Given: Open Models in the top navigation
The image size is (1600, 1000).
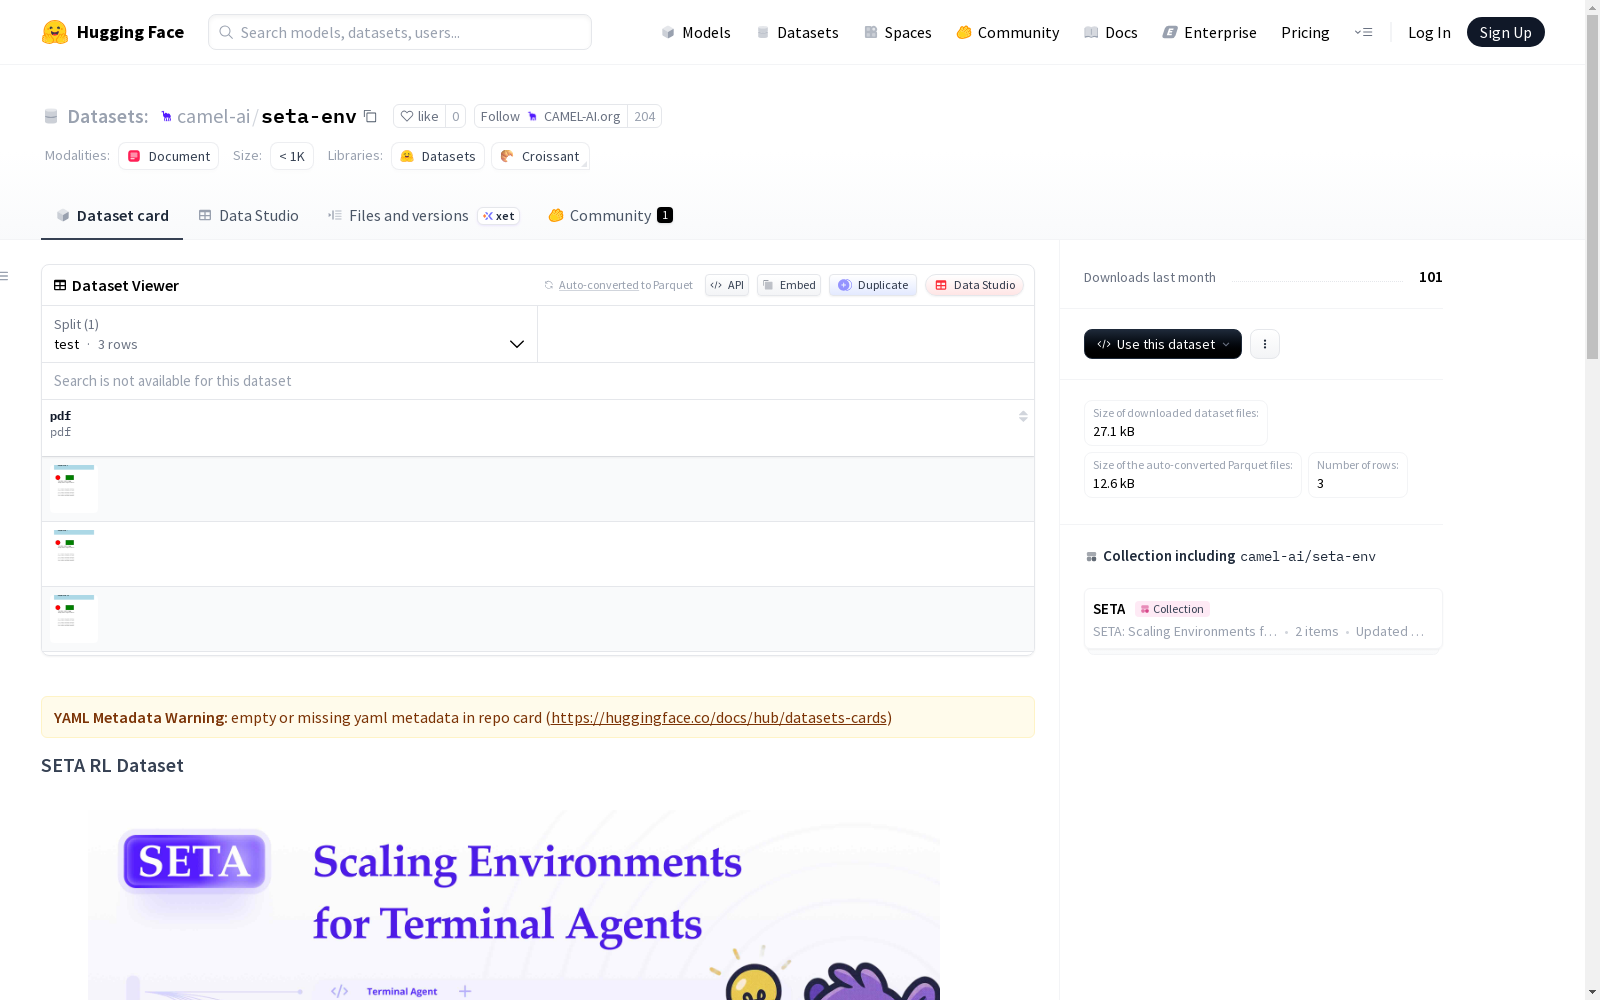Looking at the screenshot, I should pyautogui.click(x=696, y=32).
